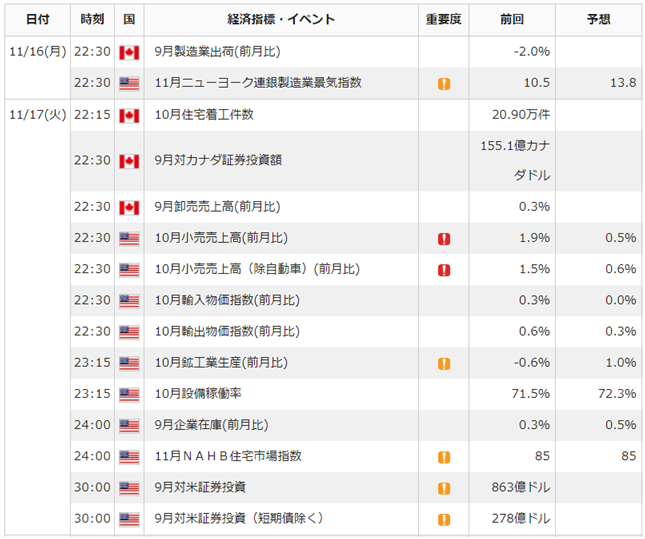
Task: Select the 前回 column header
Action: (512, 19)
